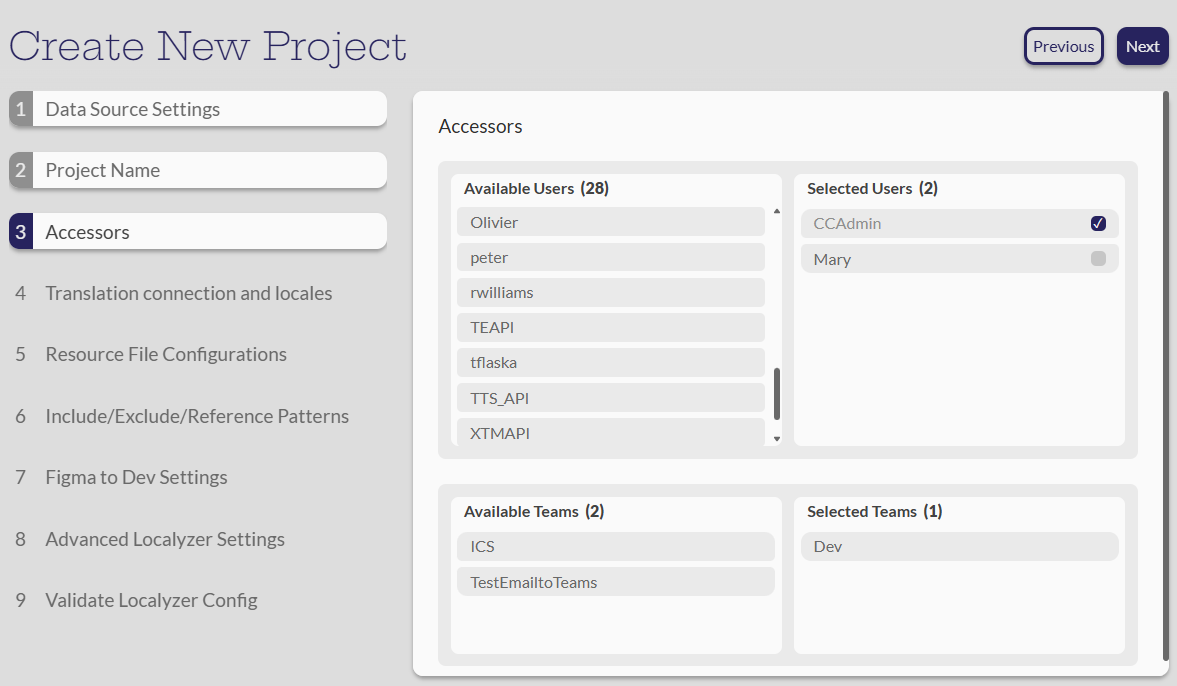Screen dimensions: 1177x686
Task: Remove the Dev team from Selected Teams
Action: coord(958,547)
